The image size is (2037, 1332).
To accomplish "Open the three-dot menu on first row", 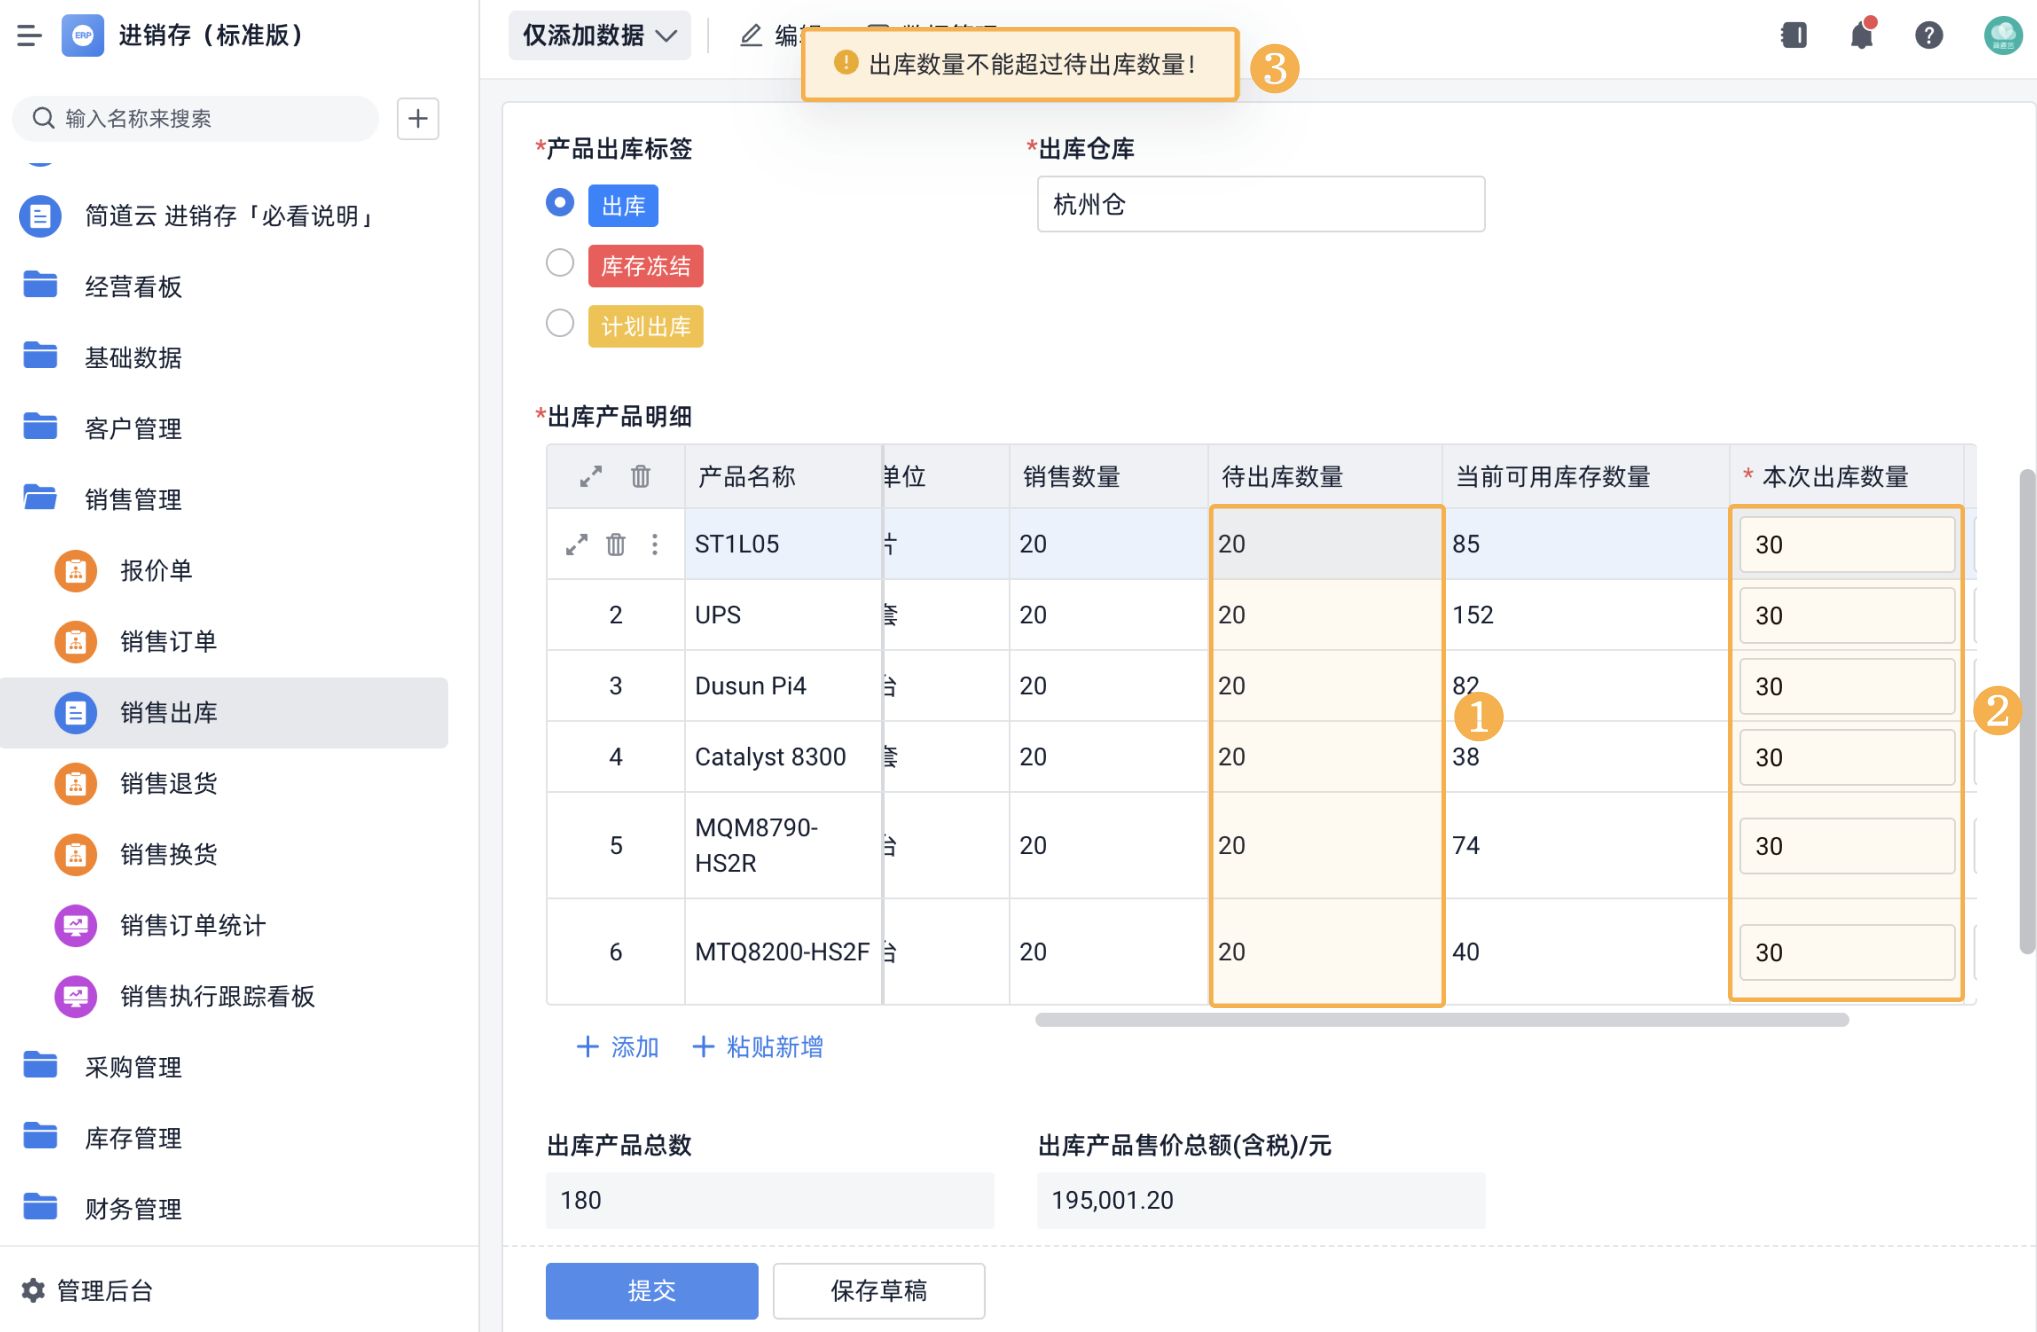I will pos(655,544).
